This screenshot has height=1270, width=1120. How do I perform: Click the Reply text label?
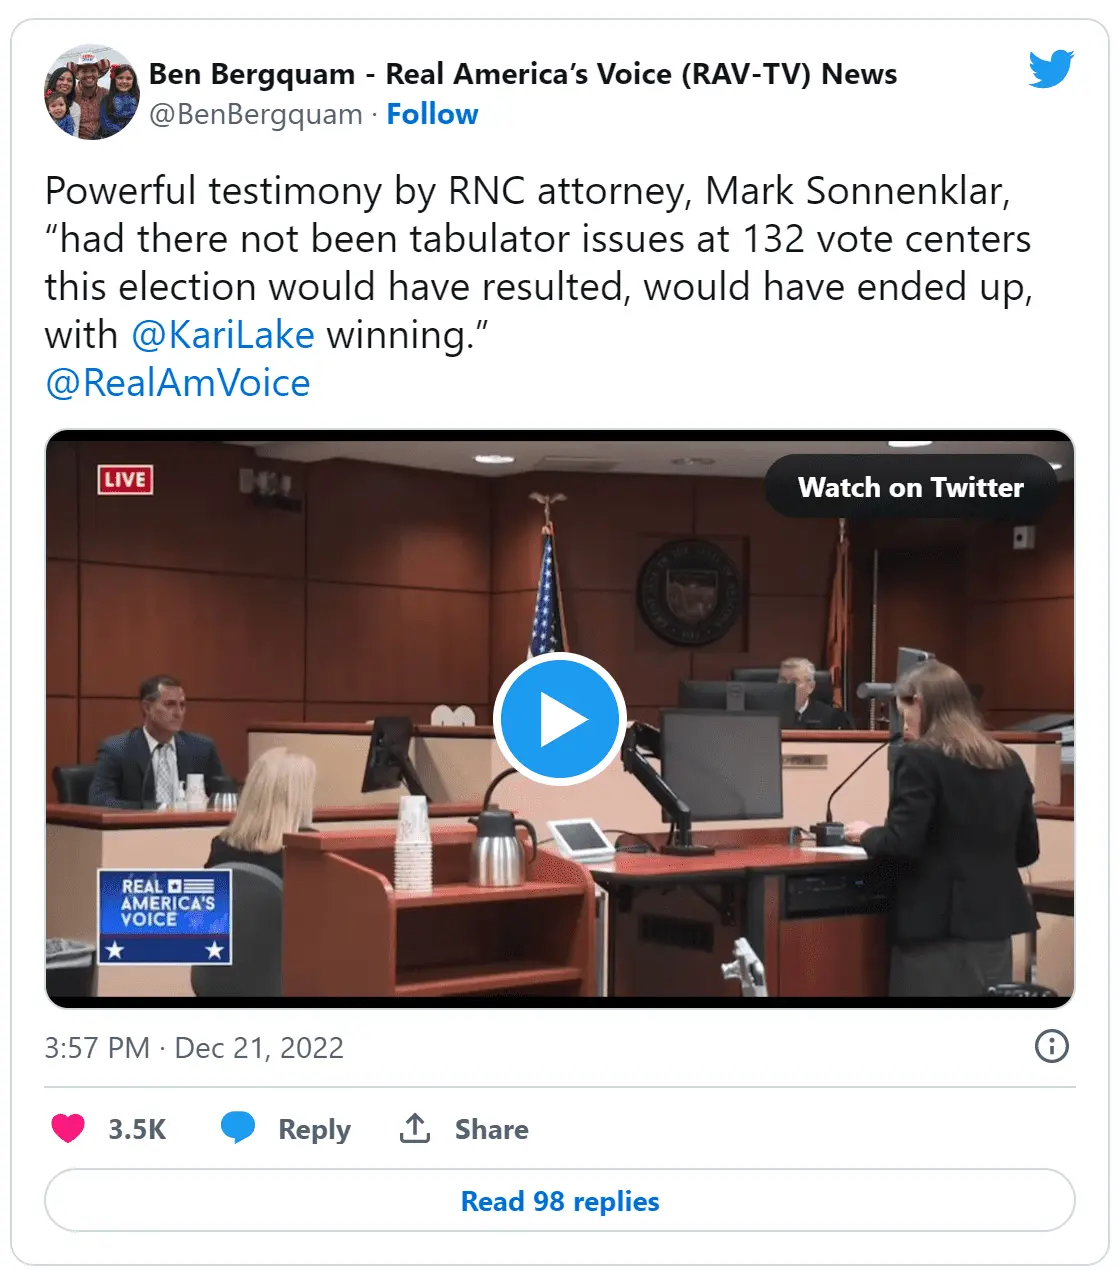314,1129
